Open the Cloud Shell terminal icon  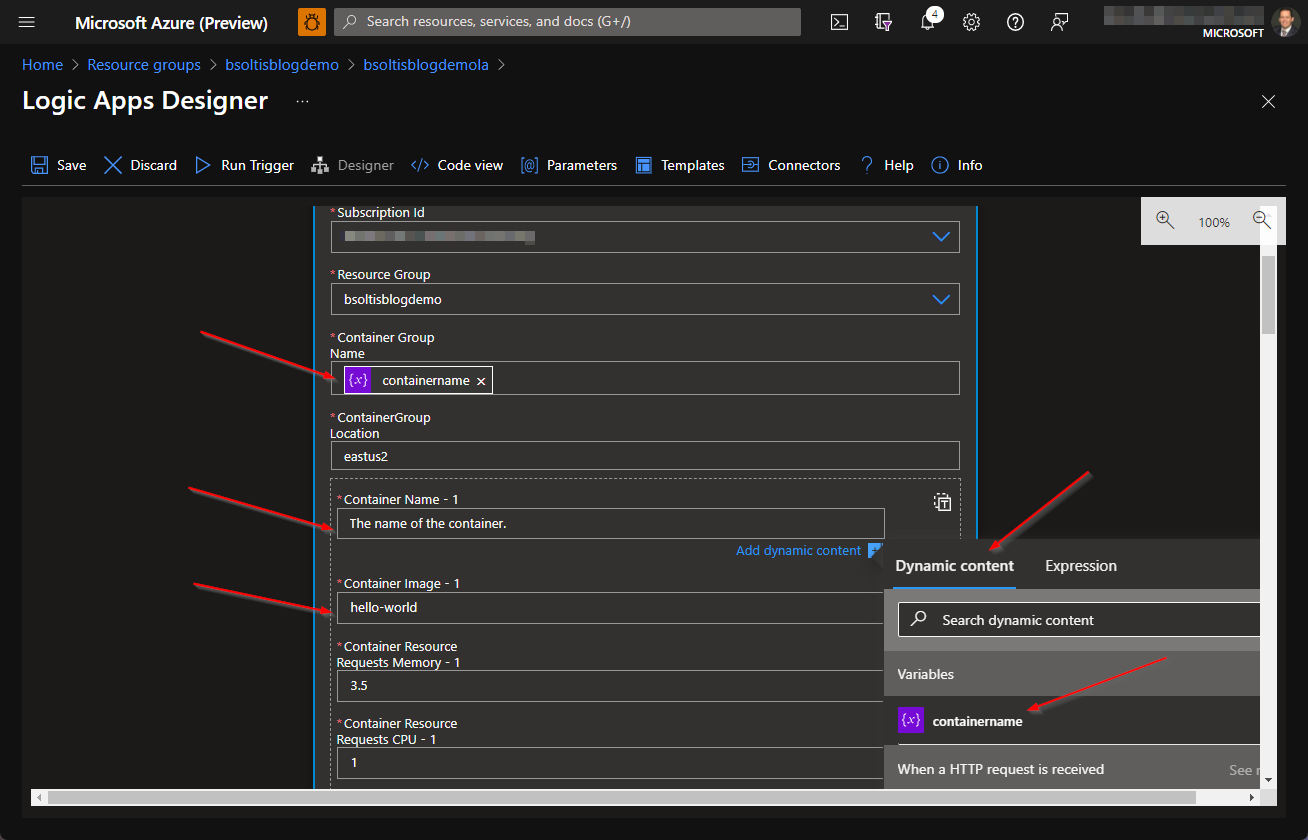[839, 22]
